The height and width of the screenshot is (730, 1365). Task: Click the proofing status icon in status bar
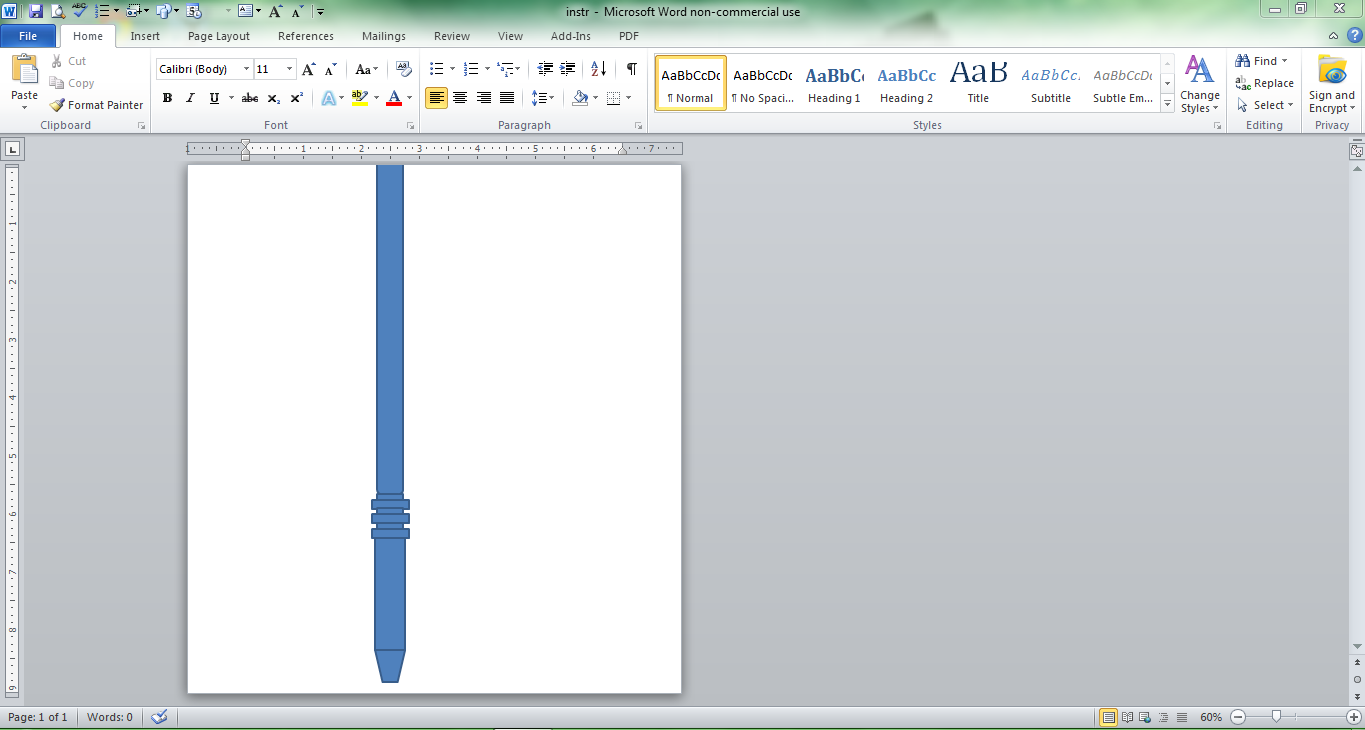[159, 717]
